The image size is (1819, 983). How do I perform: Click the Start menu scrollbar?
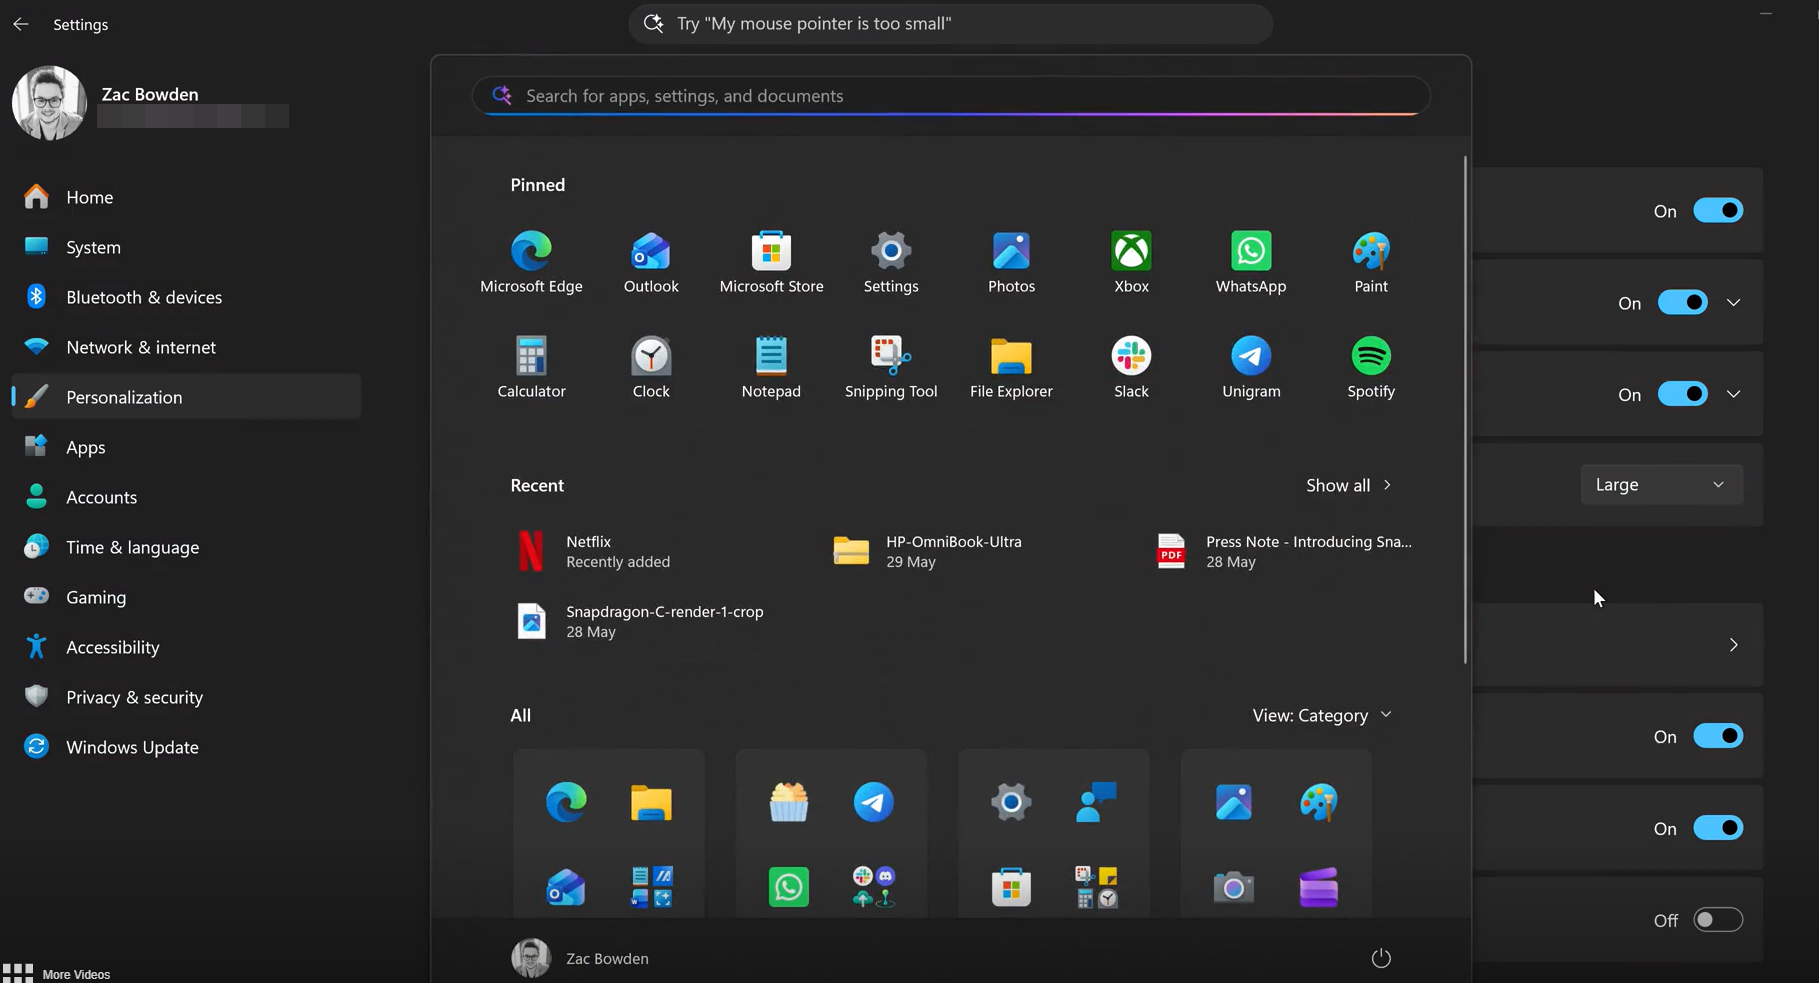[1465, 410]
